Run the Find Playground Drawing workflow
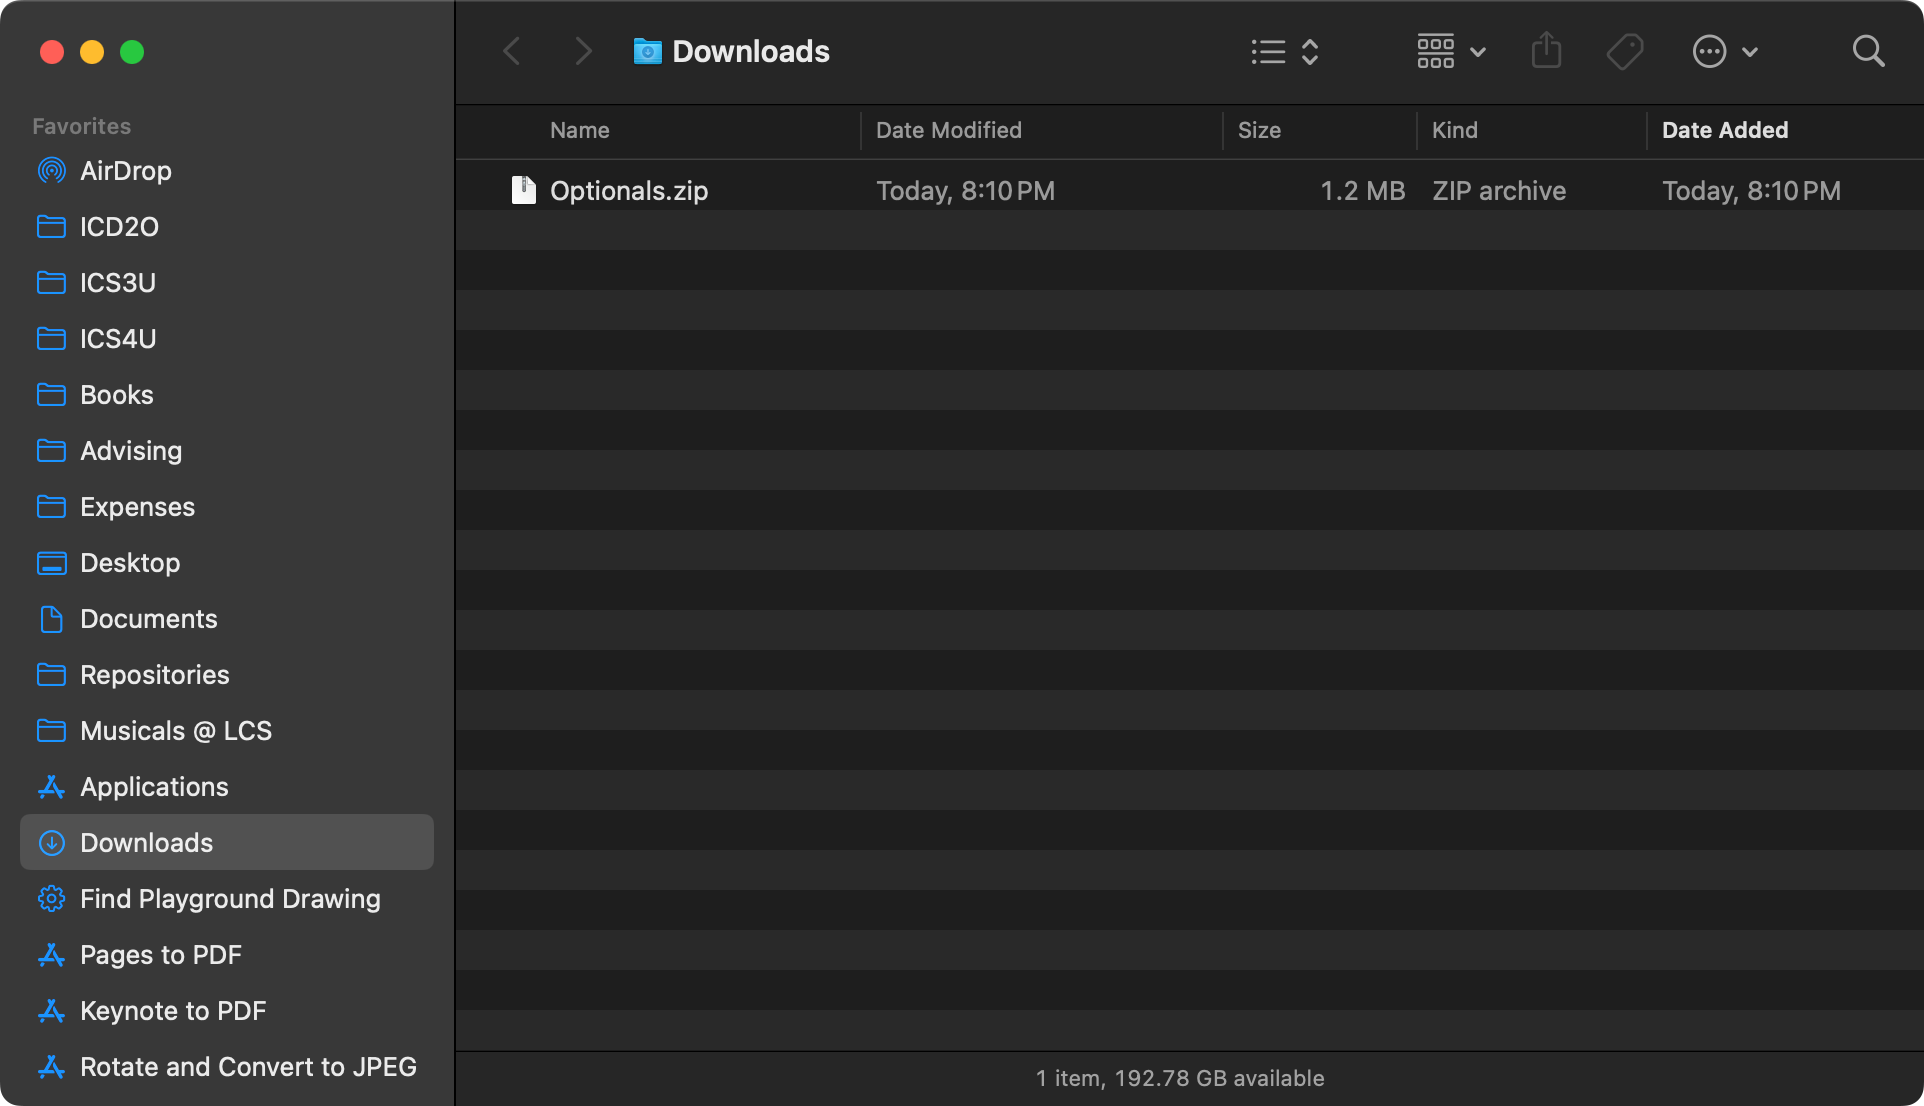 point(230,899)
